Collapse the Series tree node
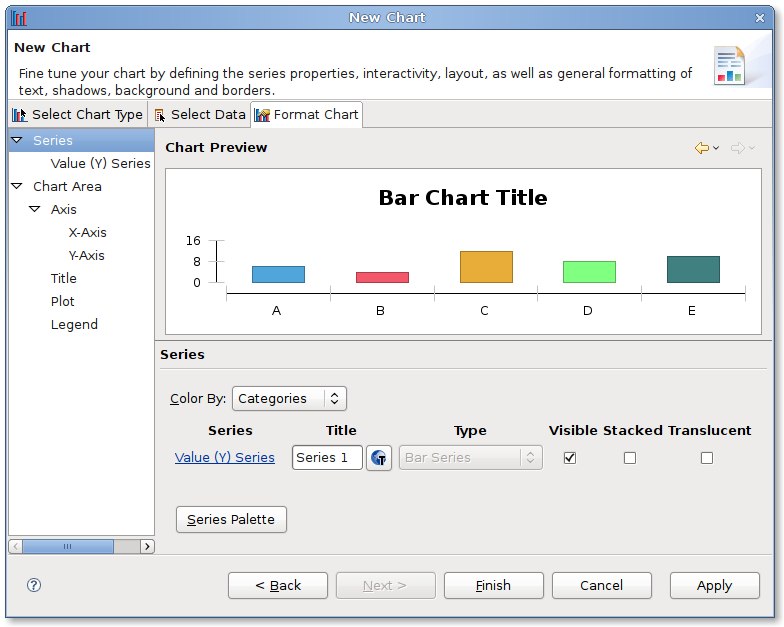Image resolution: width=784 pixels, height=627 pixels. (x=17, y=140)
